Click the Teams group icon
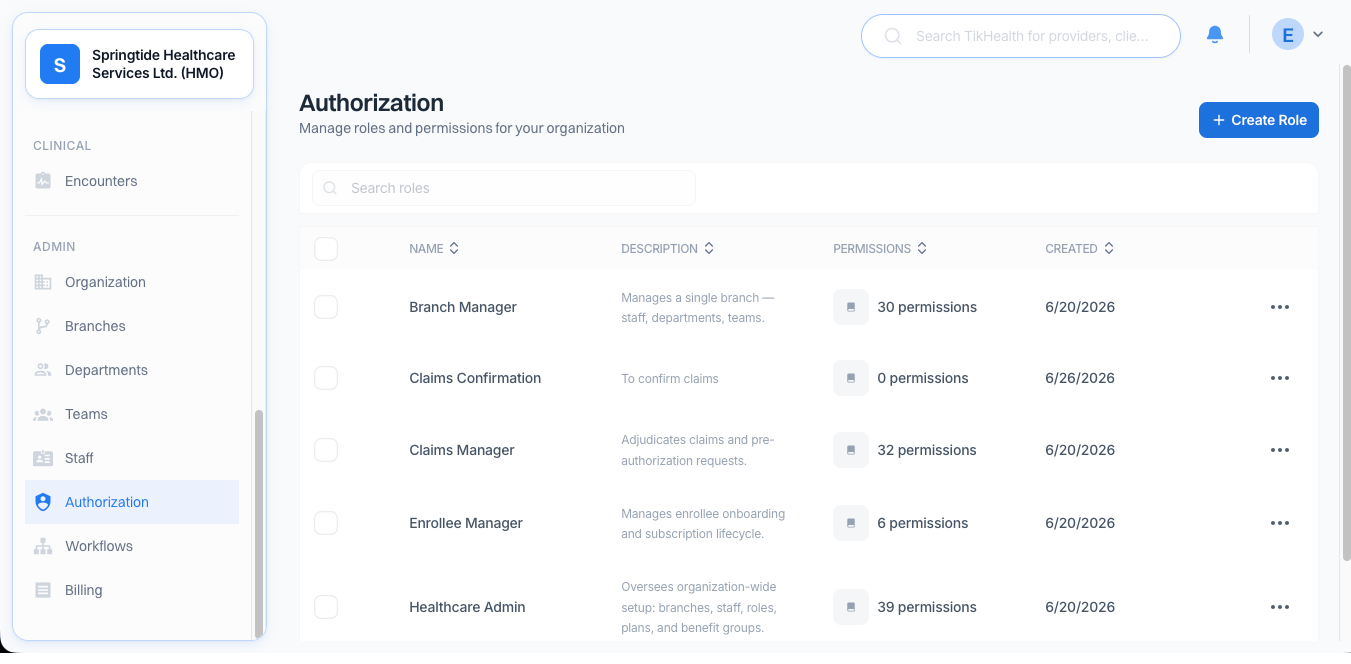 (43, 414)
